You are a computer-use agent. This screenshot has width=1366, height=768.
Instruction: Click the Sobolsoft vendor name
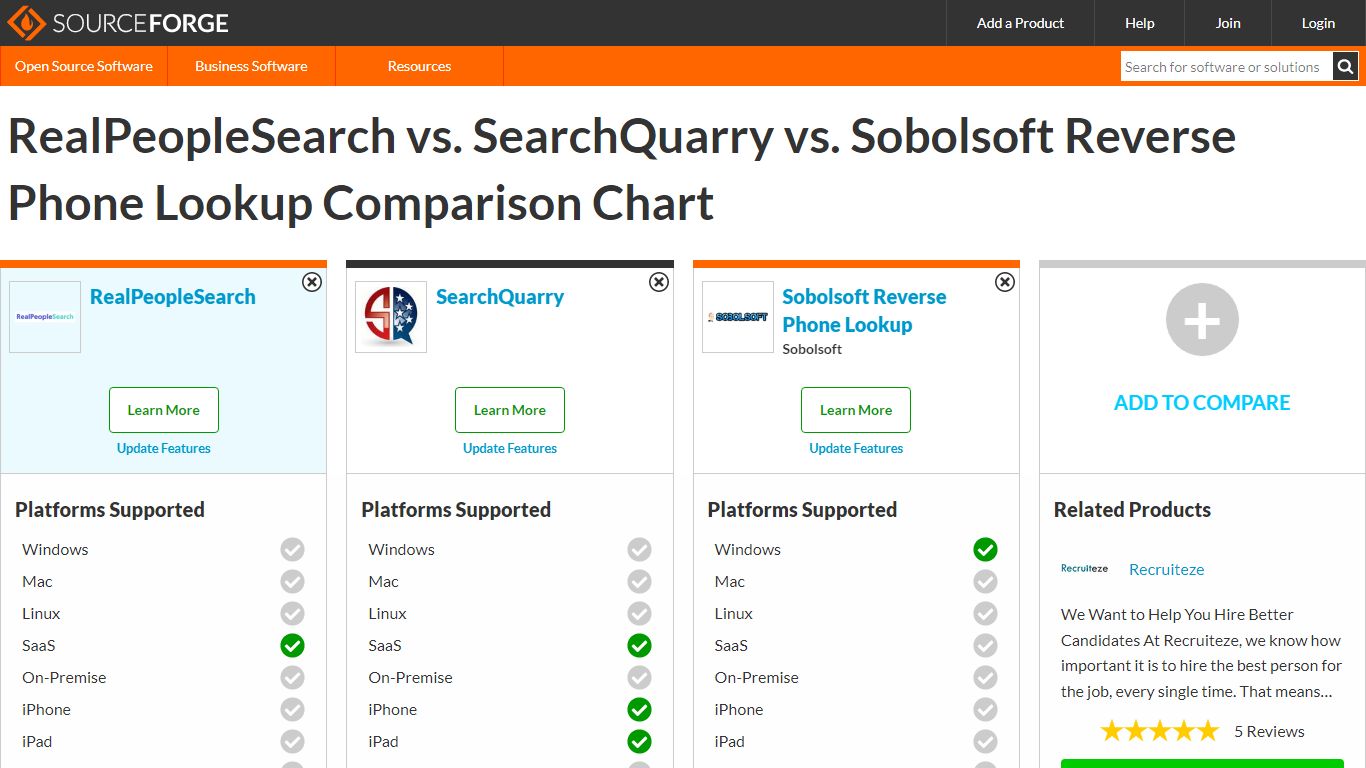tap(812, 349)
